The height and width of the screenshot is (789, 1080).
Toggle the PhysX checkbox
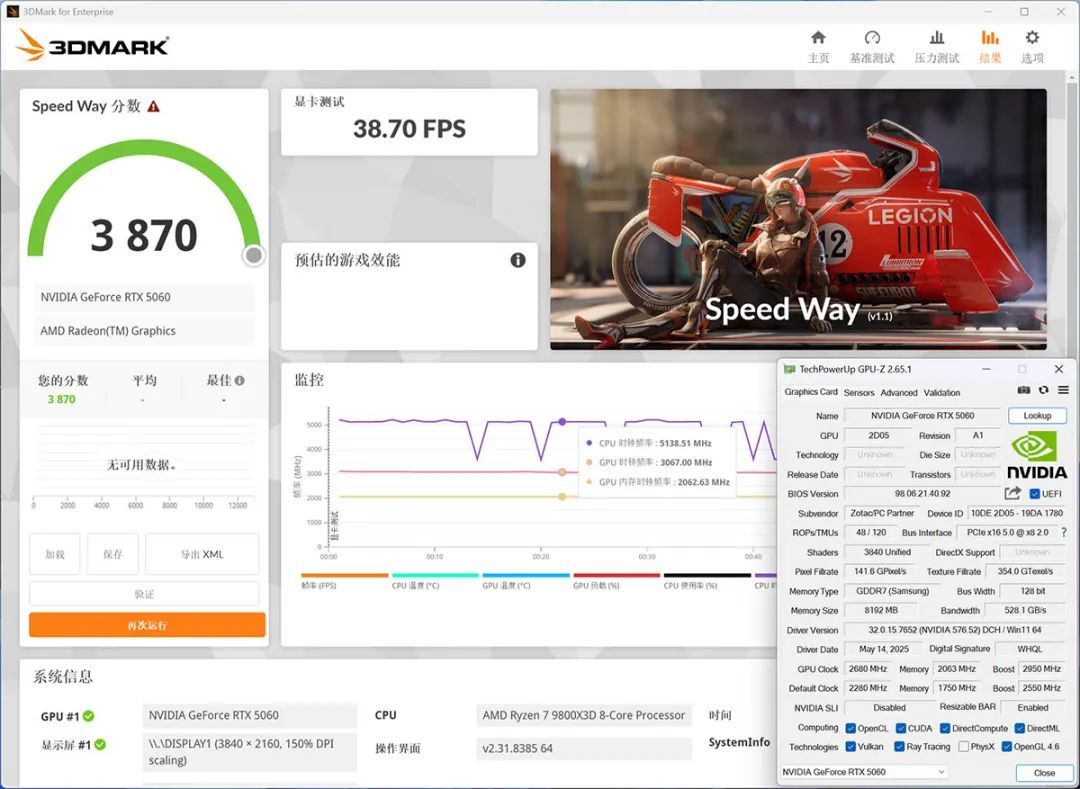coord(964,746)
